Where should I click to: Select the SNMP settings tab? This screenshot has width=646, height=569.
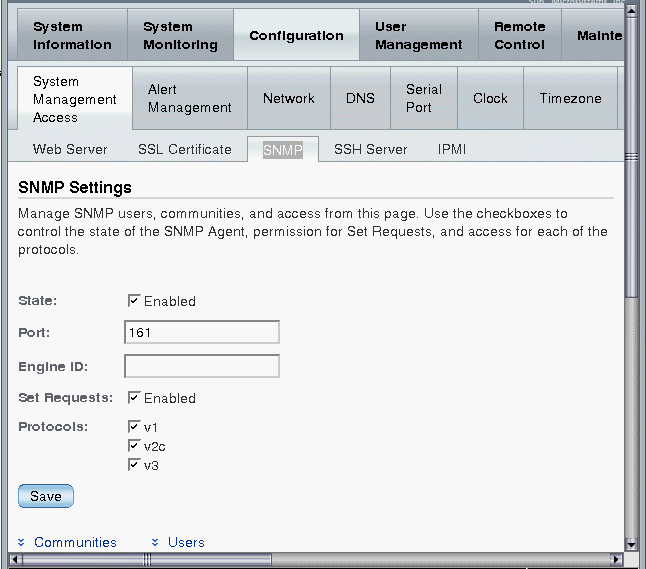(283, 150)
